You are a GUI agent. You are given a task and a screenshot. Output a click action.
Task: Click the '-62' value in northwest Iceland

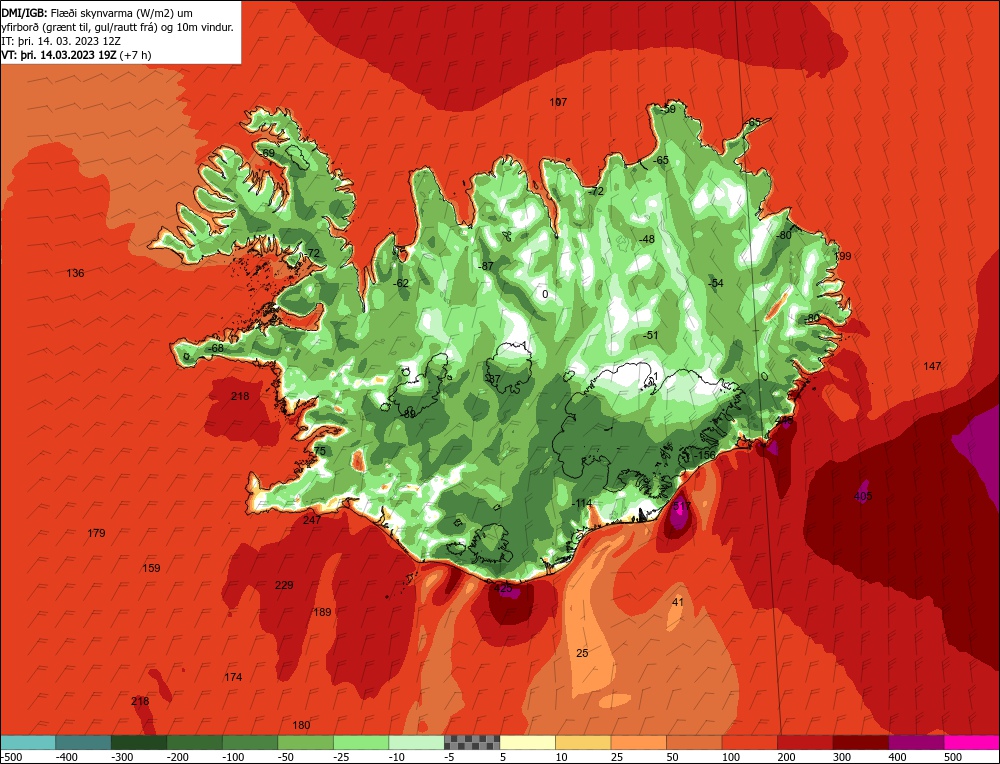tap(401, 283)
